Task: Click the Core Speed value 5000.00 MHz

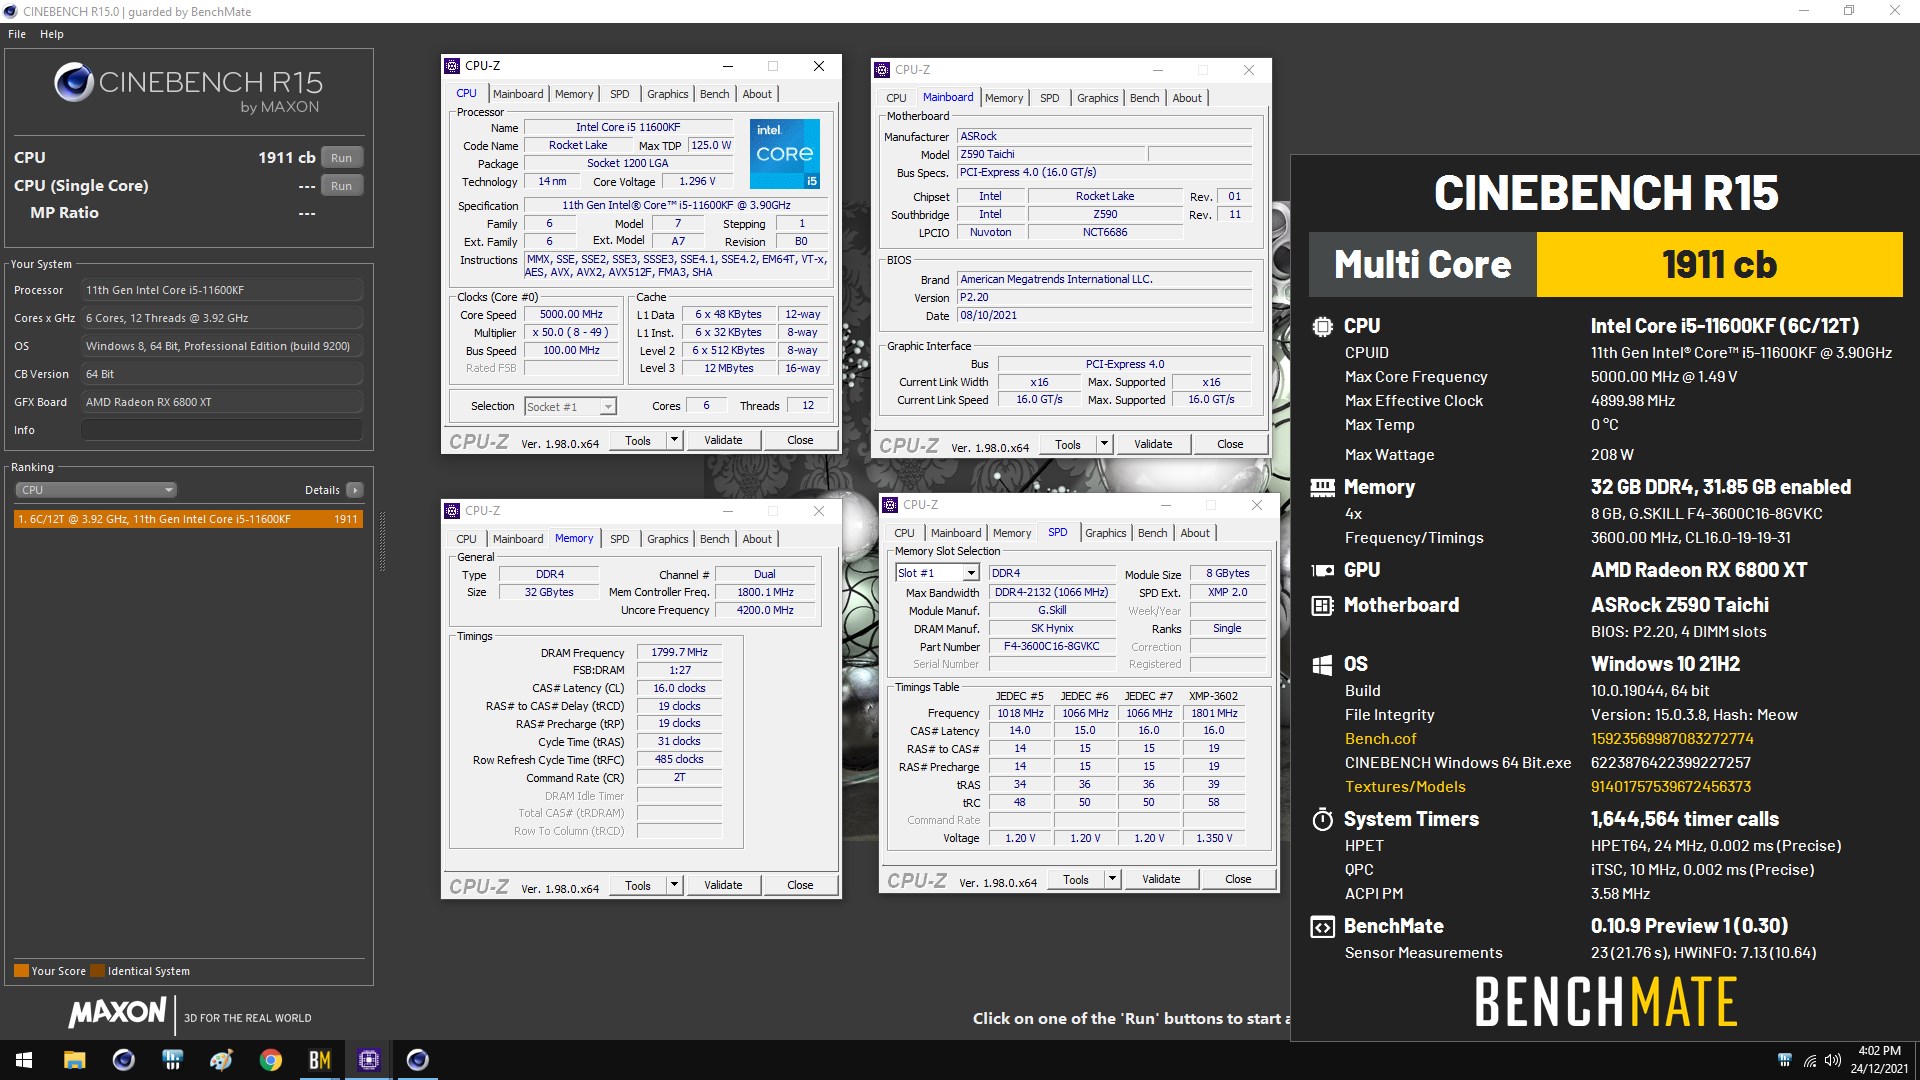Action: pyautogui.click(x=571, y=314)
